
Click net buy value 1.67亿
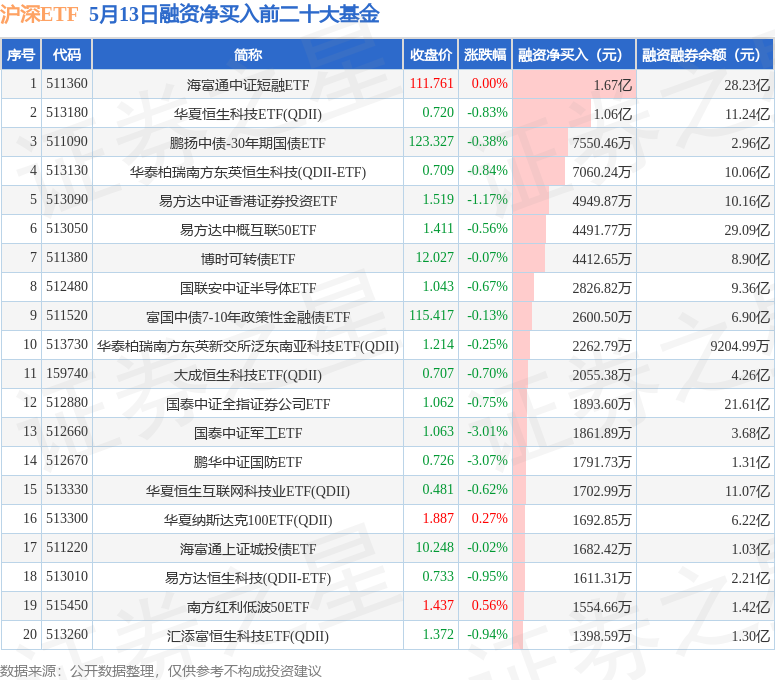click(612, 85)
